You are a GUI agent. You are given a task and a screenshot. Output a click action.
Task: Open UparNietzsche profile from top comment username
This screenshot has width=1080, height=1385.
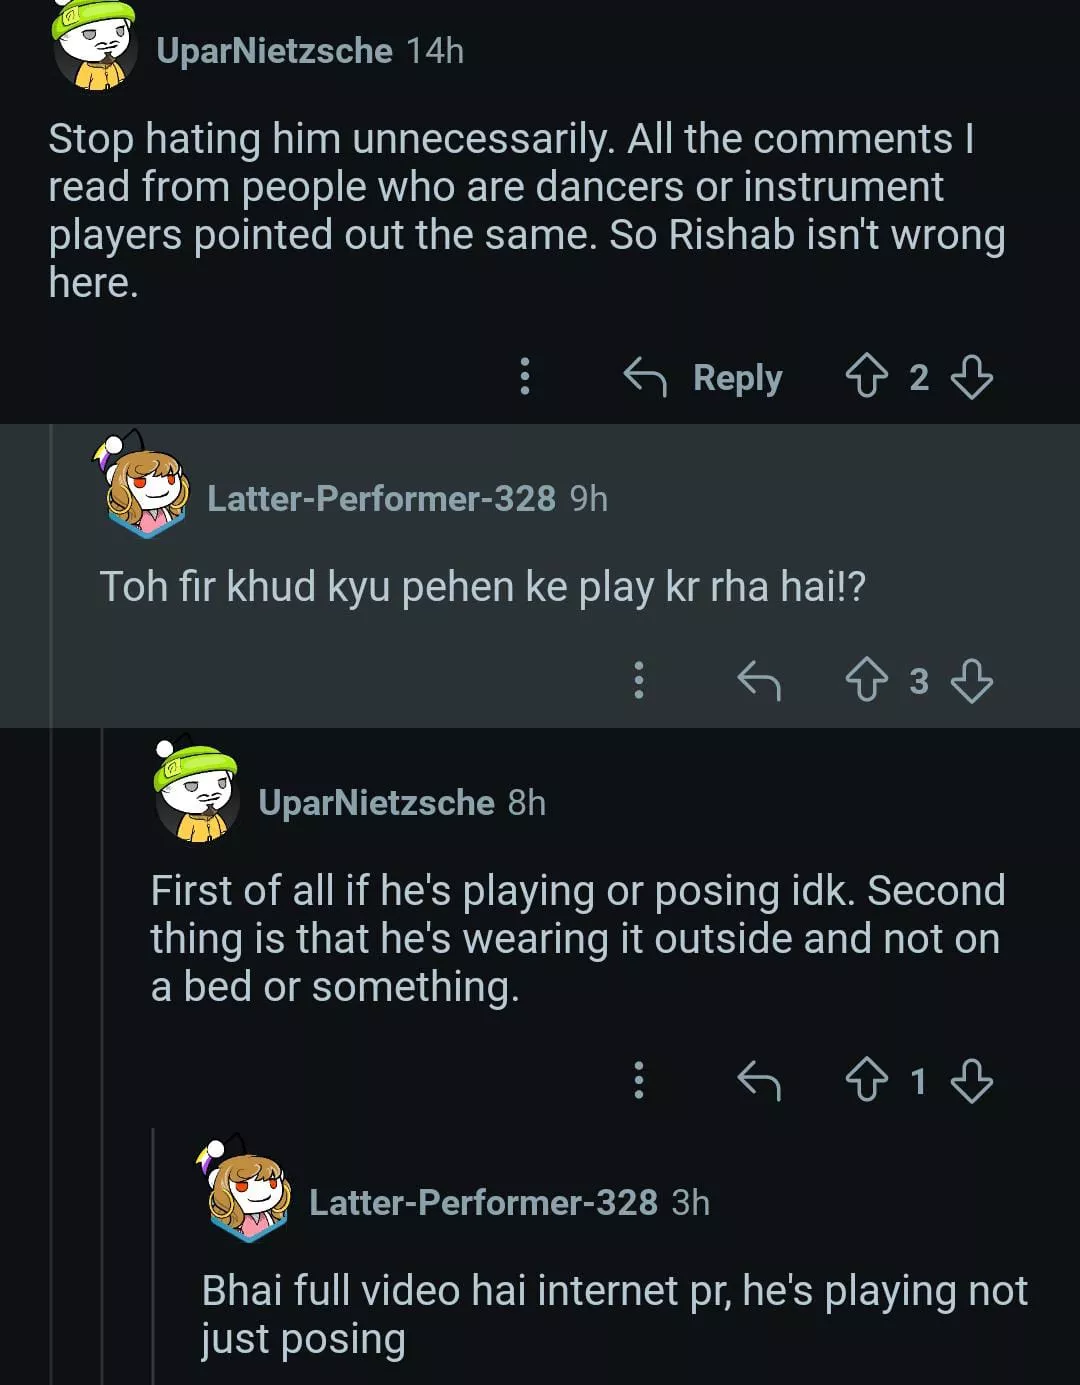274,51
